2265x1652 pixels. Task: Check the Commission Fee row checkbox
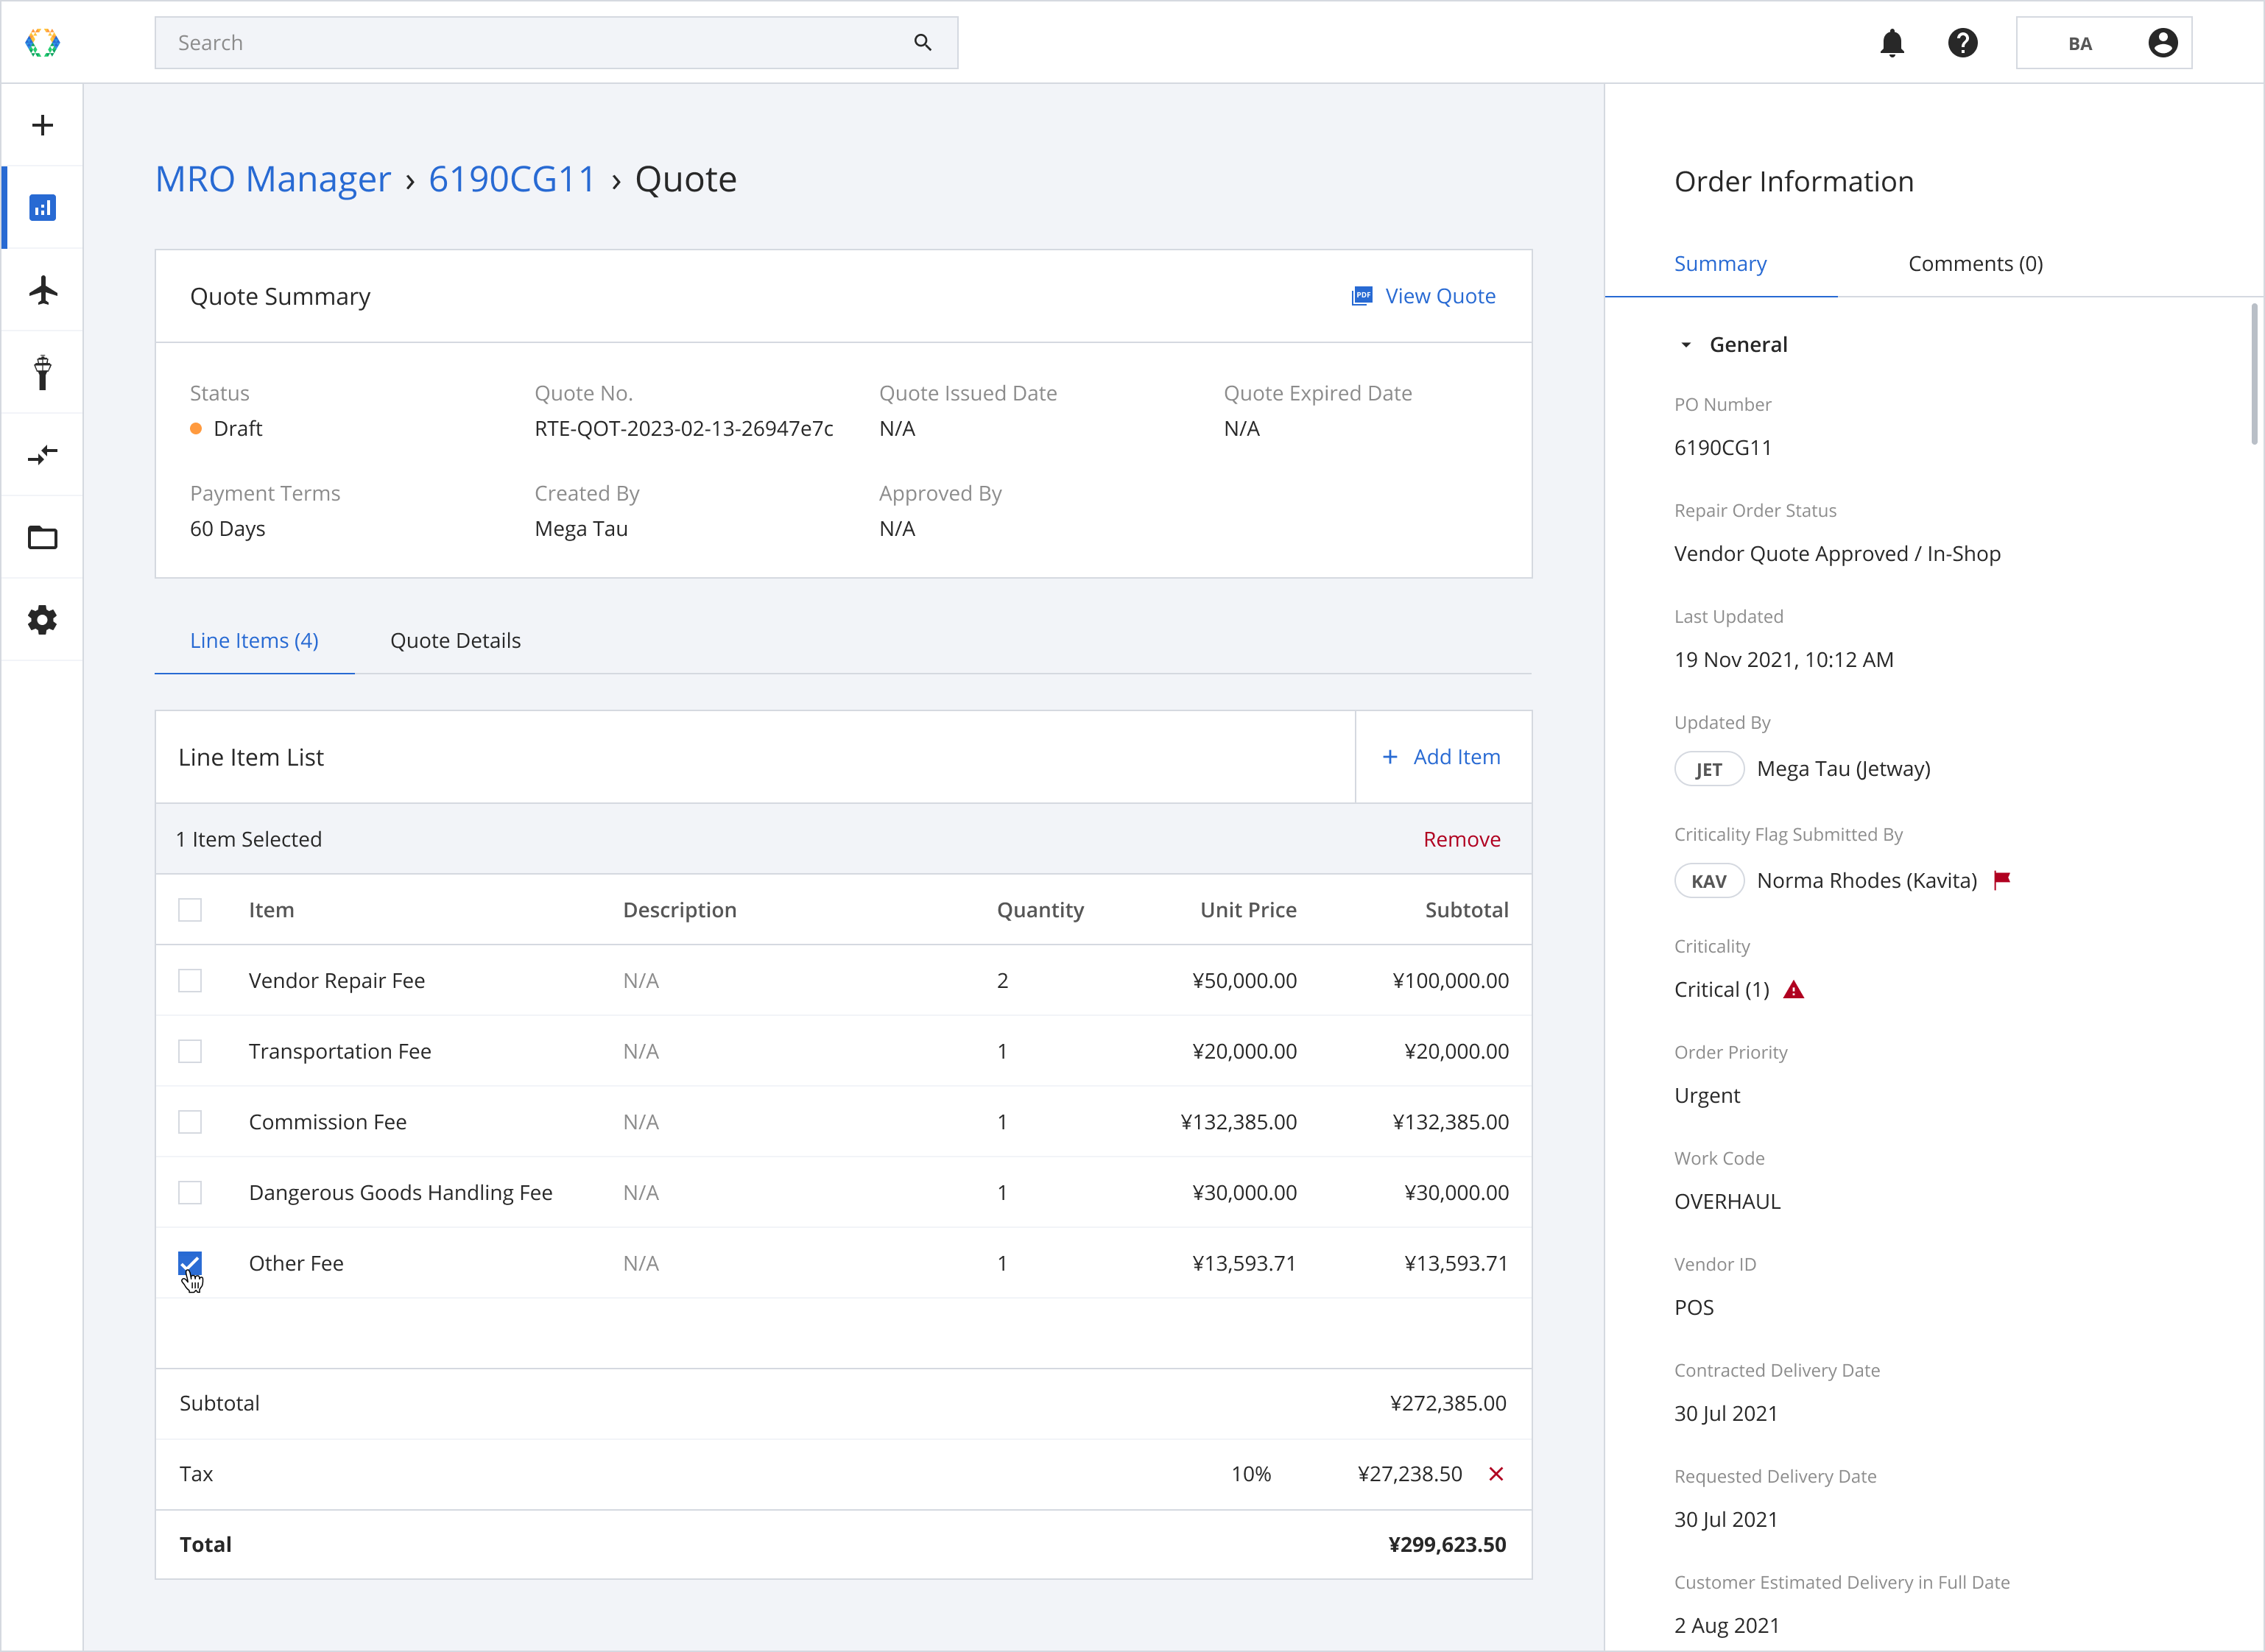[190, 1122]
